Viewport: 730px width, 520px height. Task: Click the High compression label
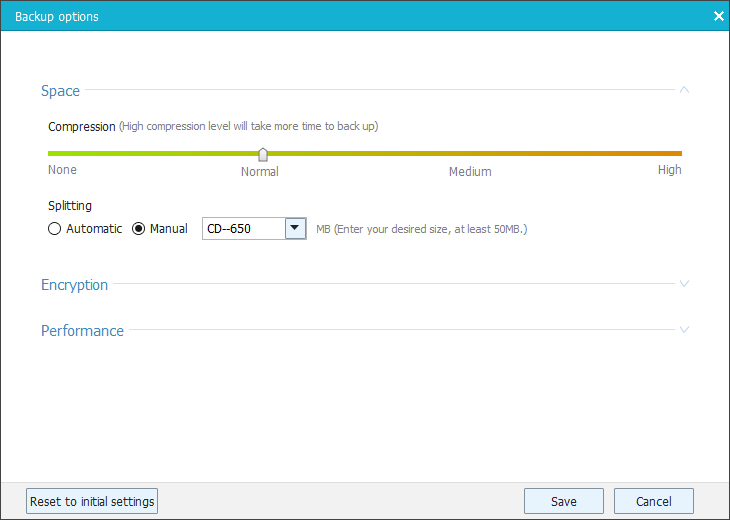pos(669,170)
